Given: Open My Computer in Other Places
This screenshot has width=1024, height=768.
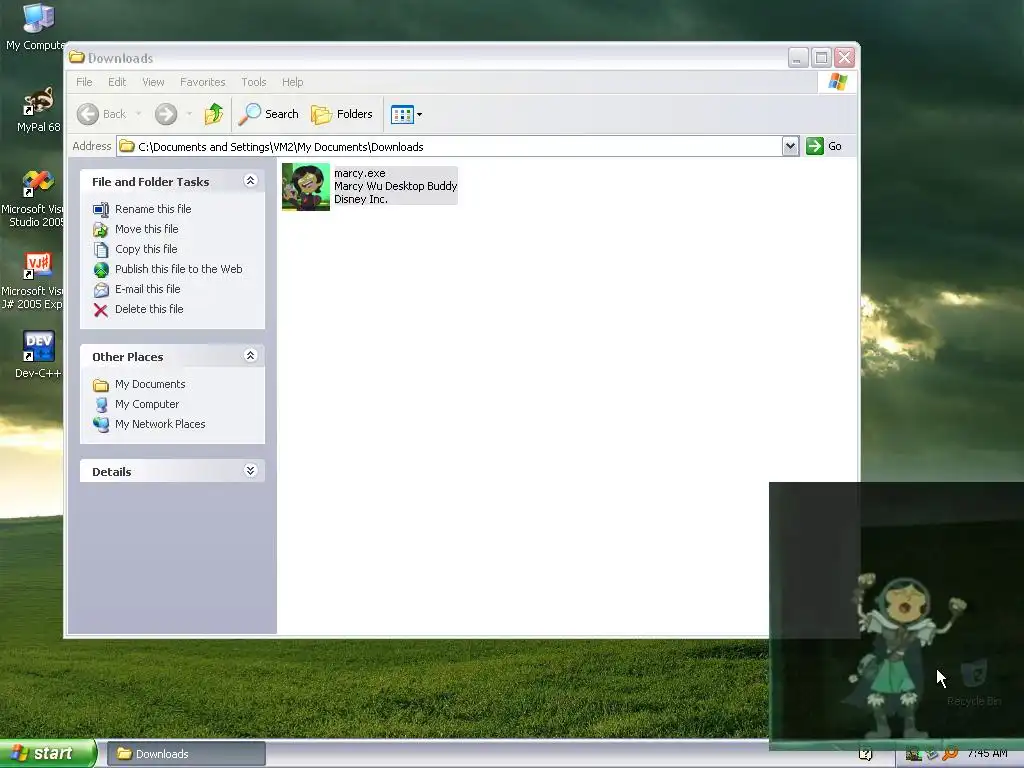Looking at the screenshot, I should click(147, 404).
